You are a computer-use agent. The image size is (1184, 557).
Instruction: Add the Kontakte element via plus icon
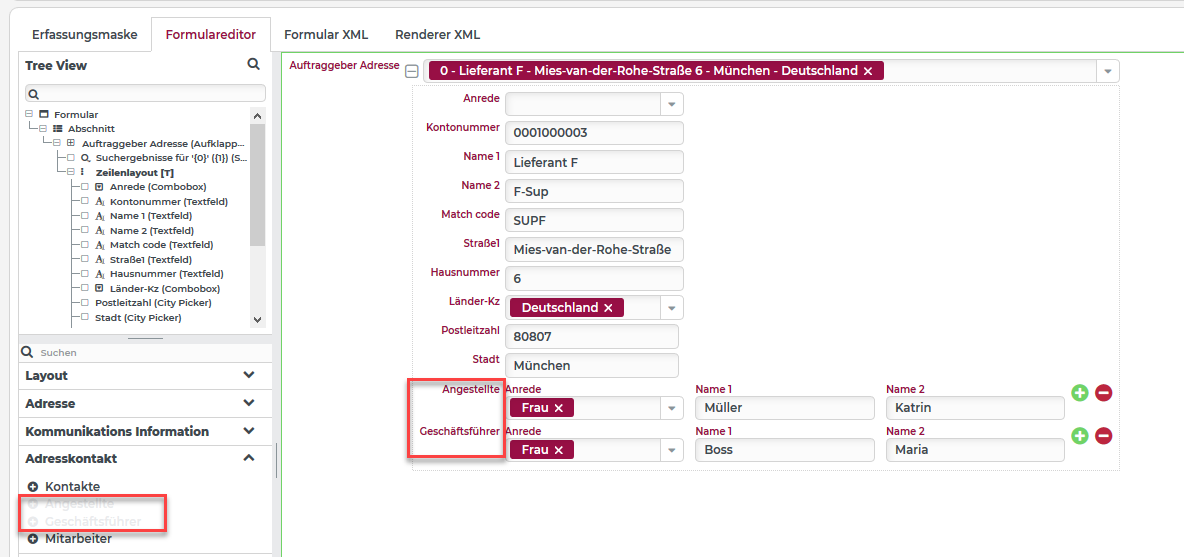pyautogui.click(x=32, y=487)
